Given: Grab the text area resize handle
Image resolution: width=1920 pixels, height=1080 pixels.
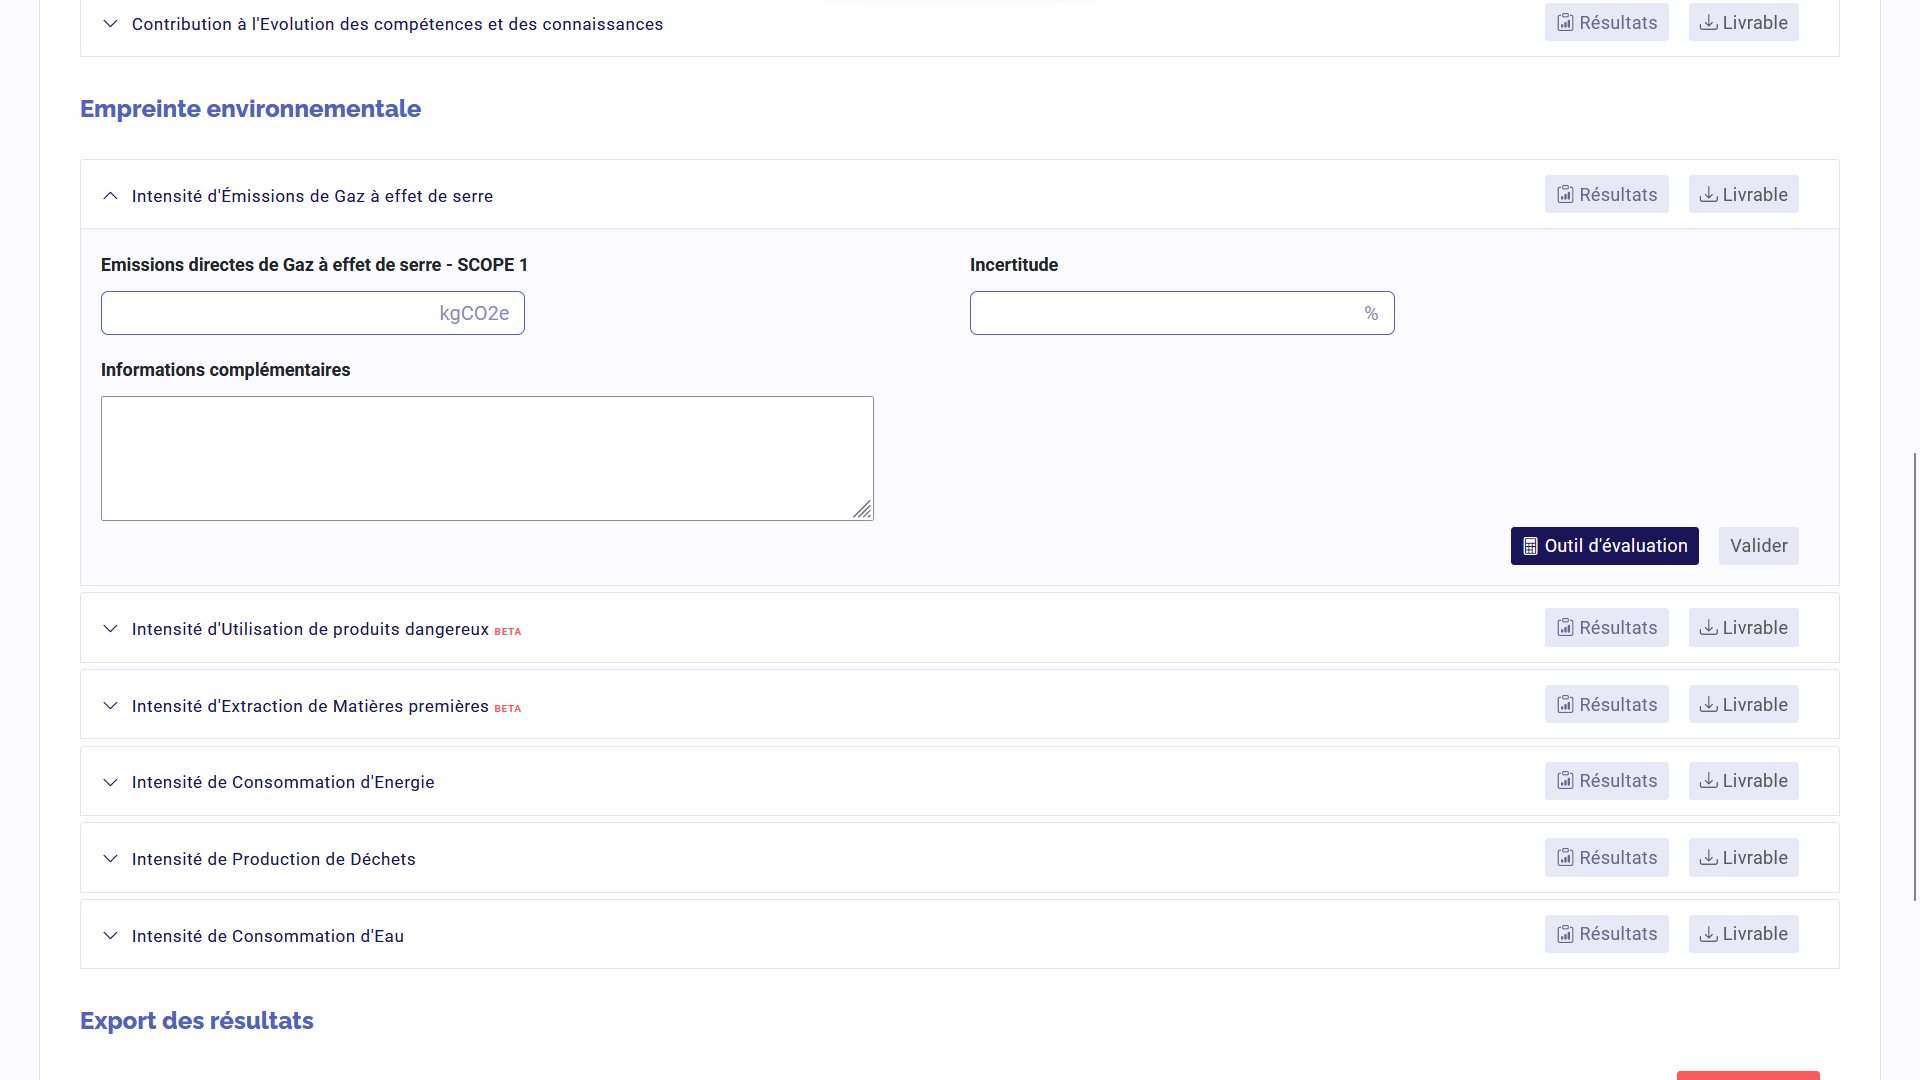Looking at the screenshot, I should point(862,510).
